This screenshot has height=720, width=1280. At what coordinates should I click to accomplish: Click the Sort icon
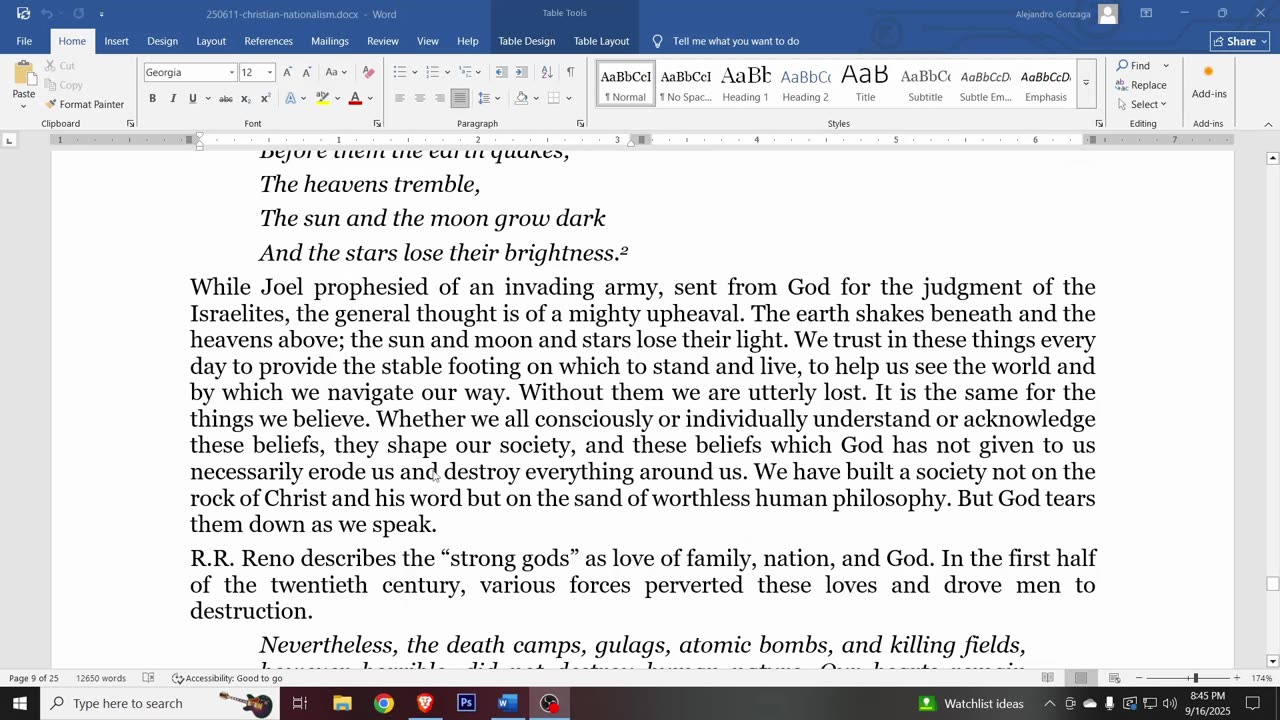[546, 72]
